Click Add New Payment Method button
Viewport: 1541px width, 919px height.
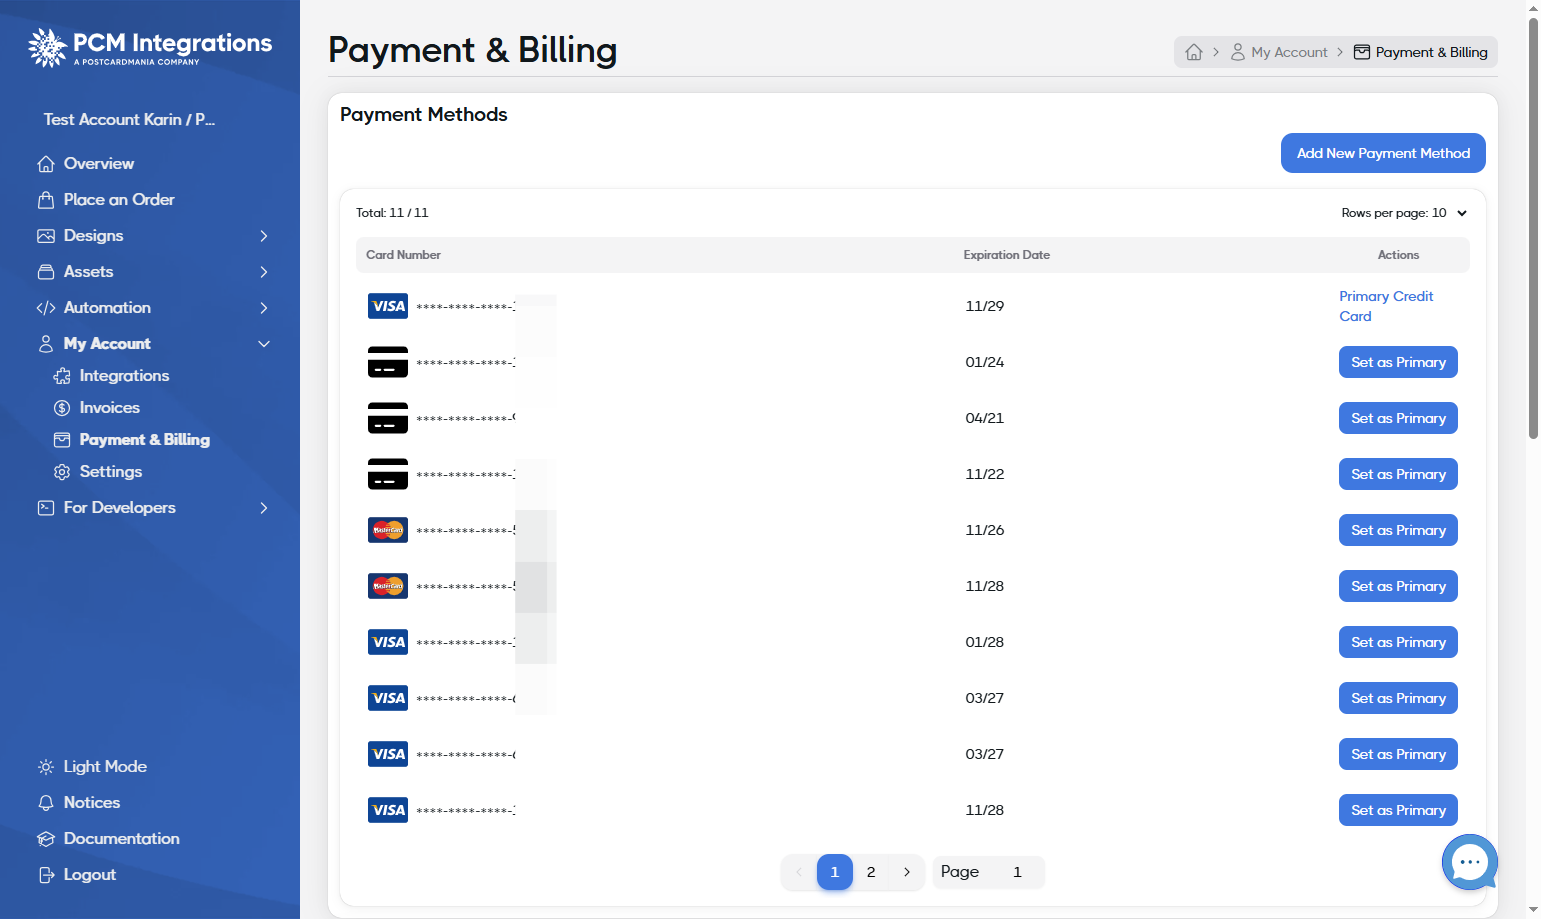point(1383,153)
